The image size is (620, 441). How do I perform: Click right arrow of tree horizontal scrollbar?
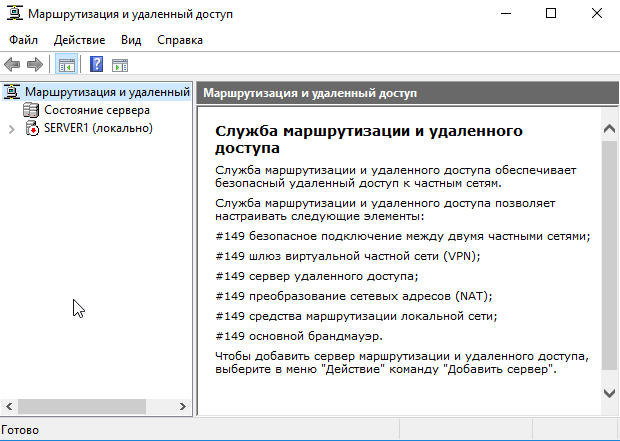point(181,406)
